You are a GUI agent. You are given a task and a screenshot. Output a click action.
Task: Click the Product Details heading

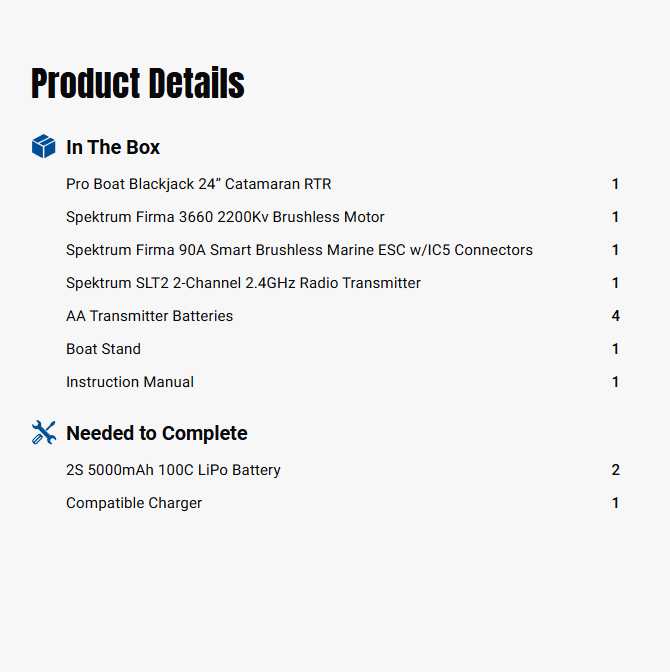(x=138, y=84)
